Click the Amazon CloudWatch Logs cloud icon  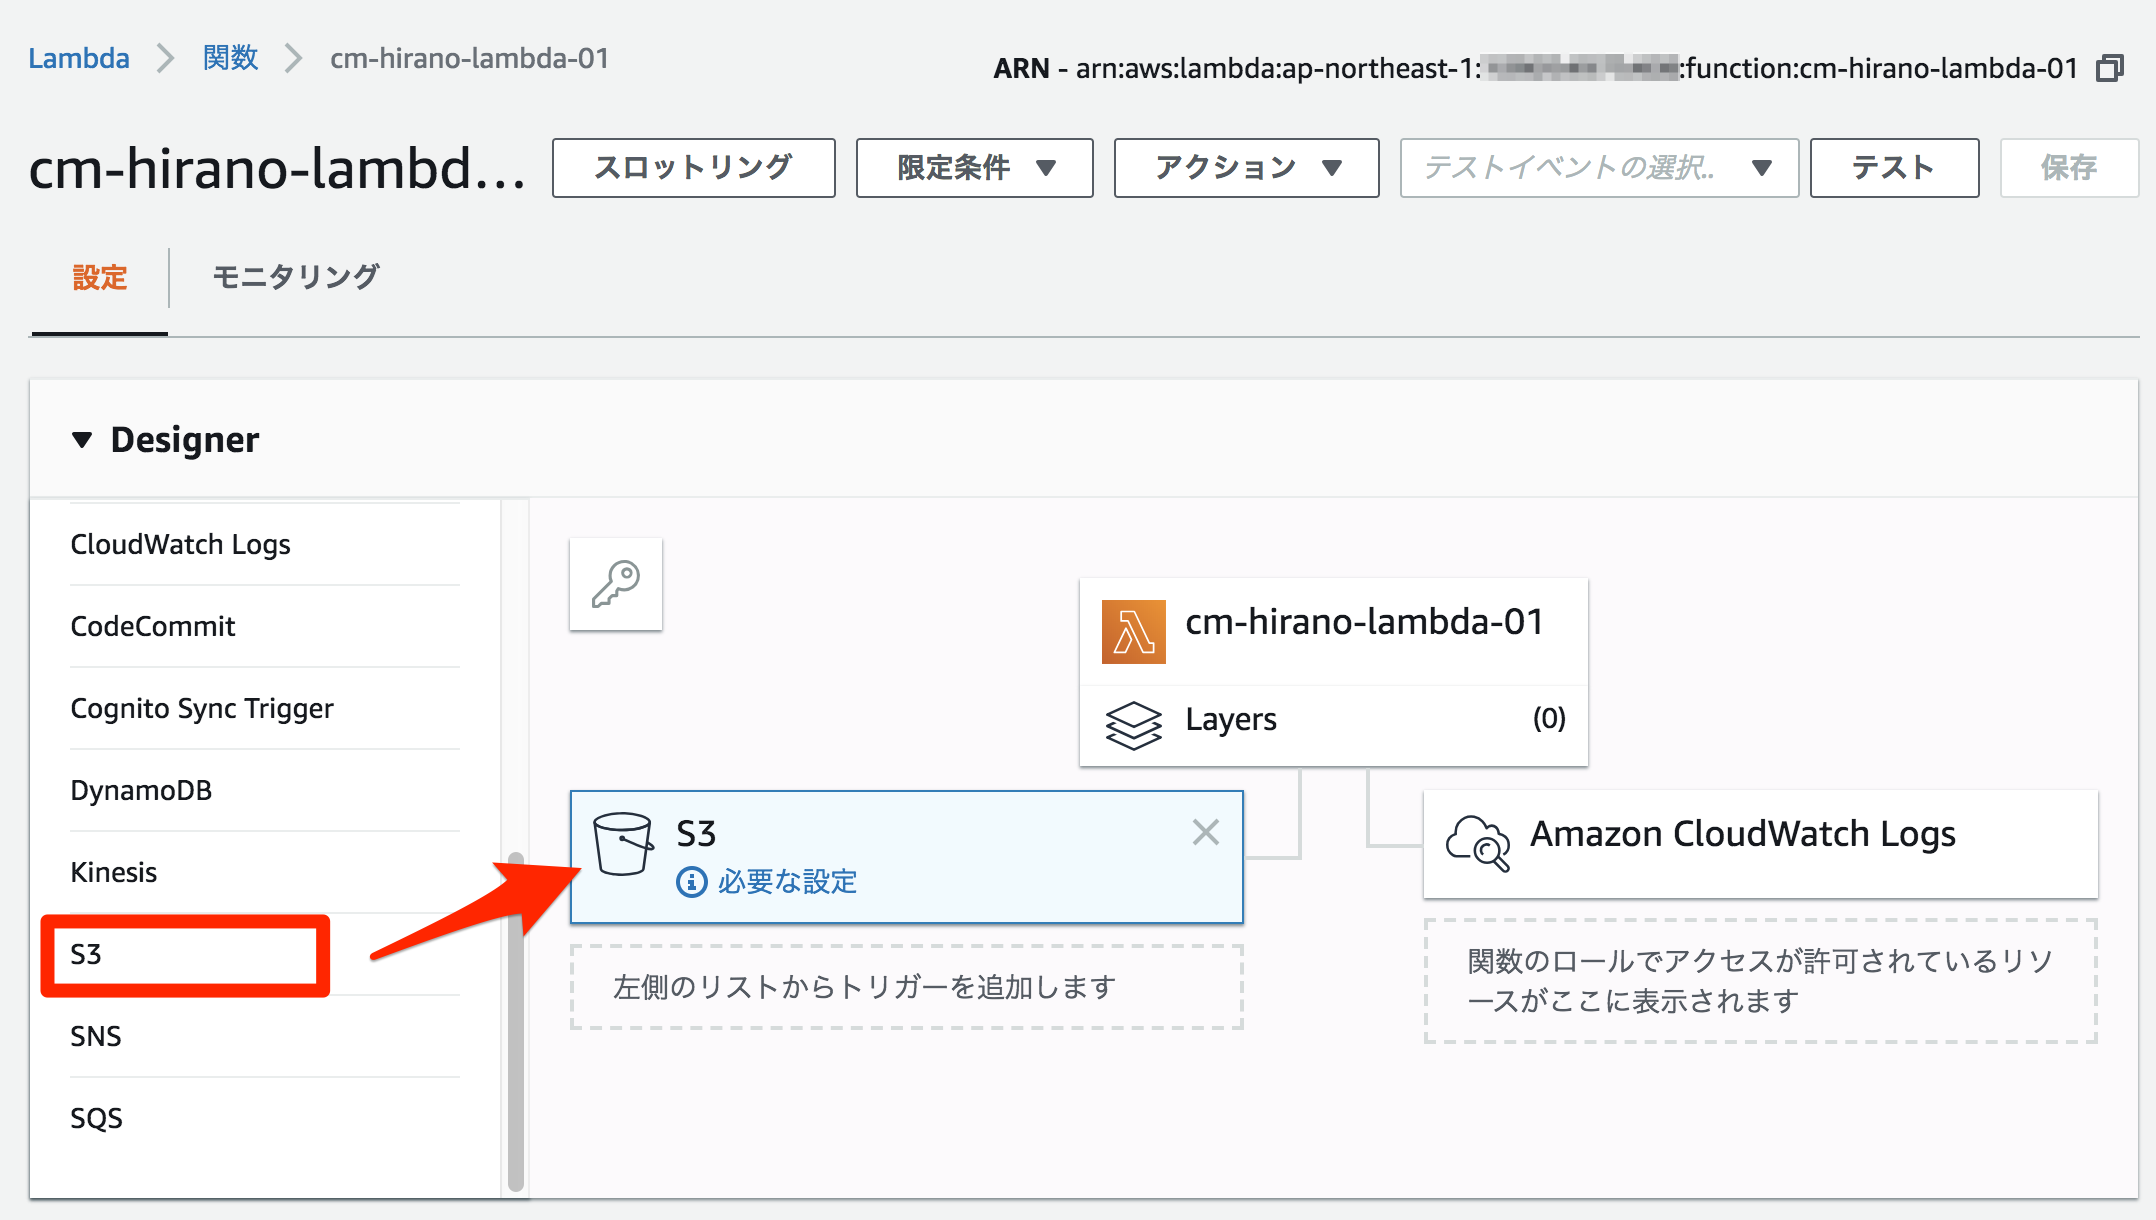point(1478,842)
